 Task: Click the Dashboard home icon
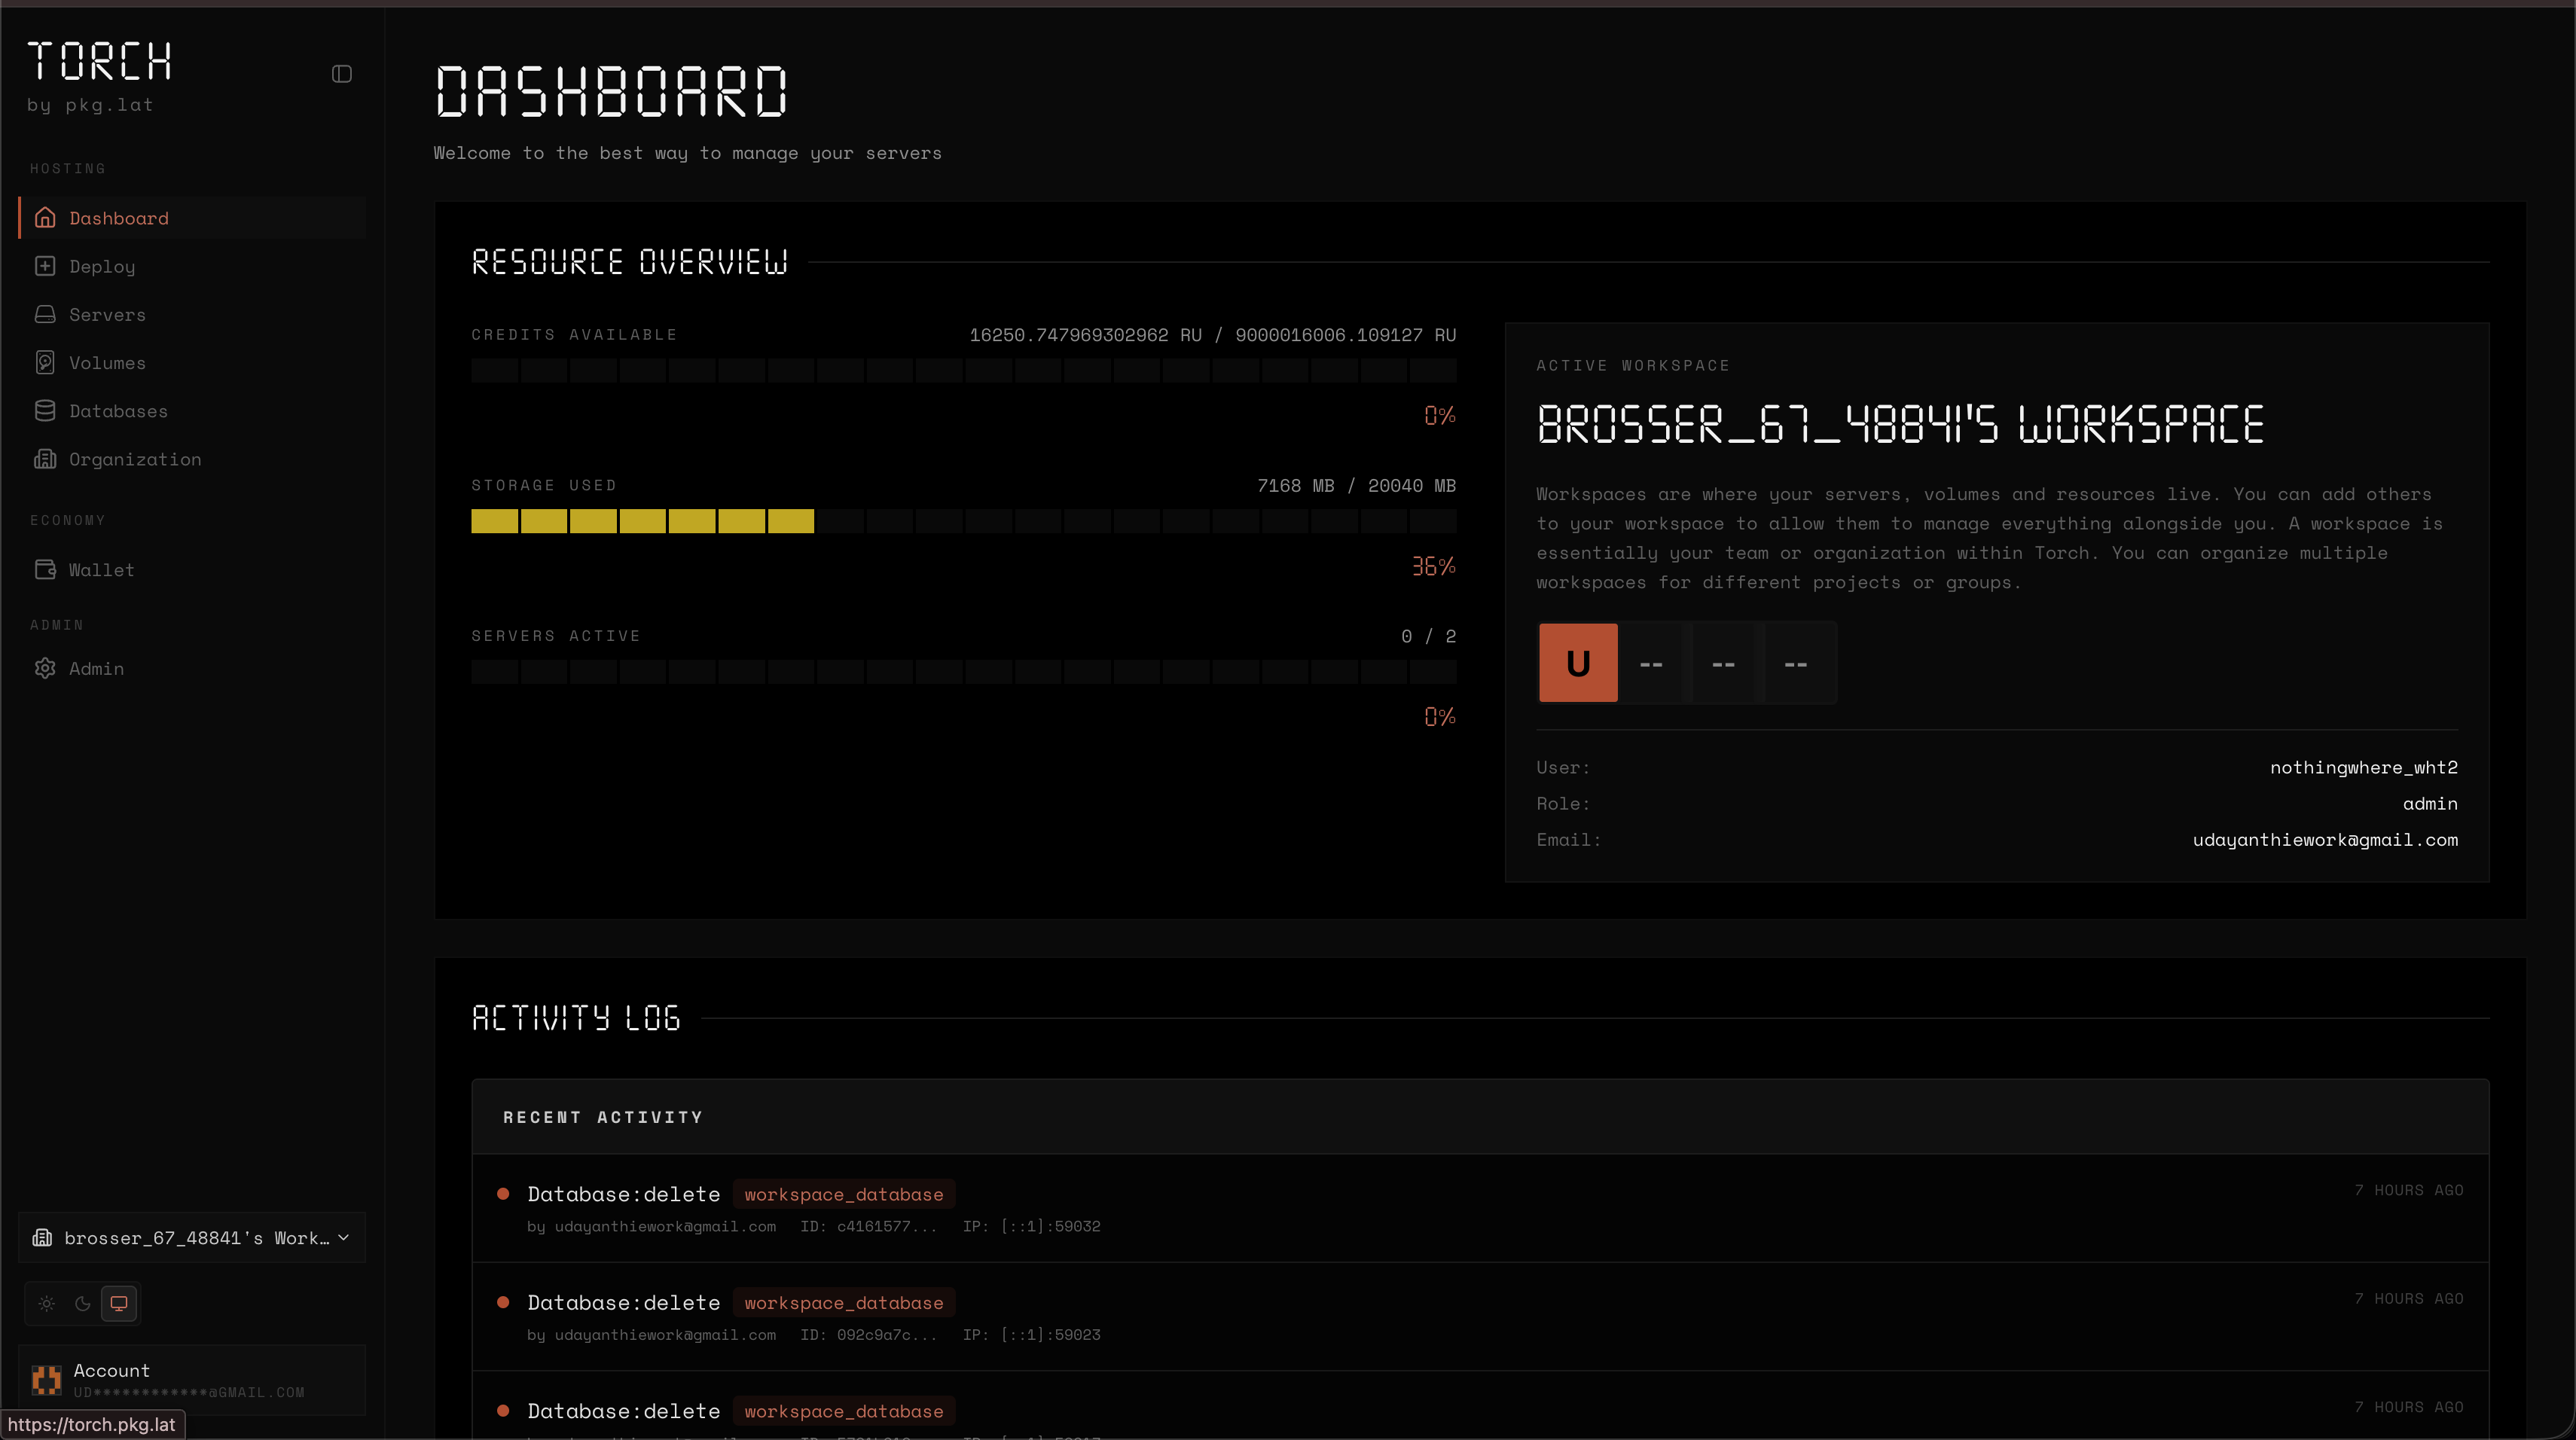click(x=45, y=218)
